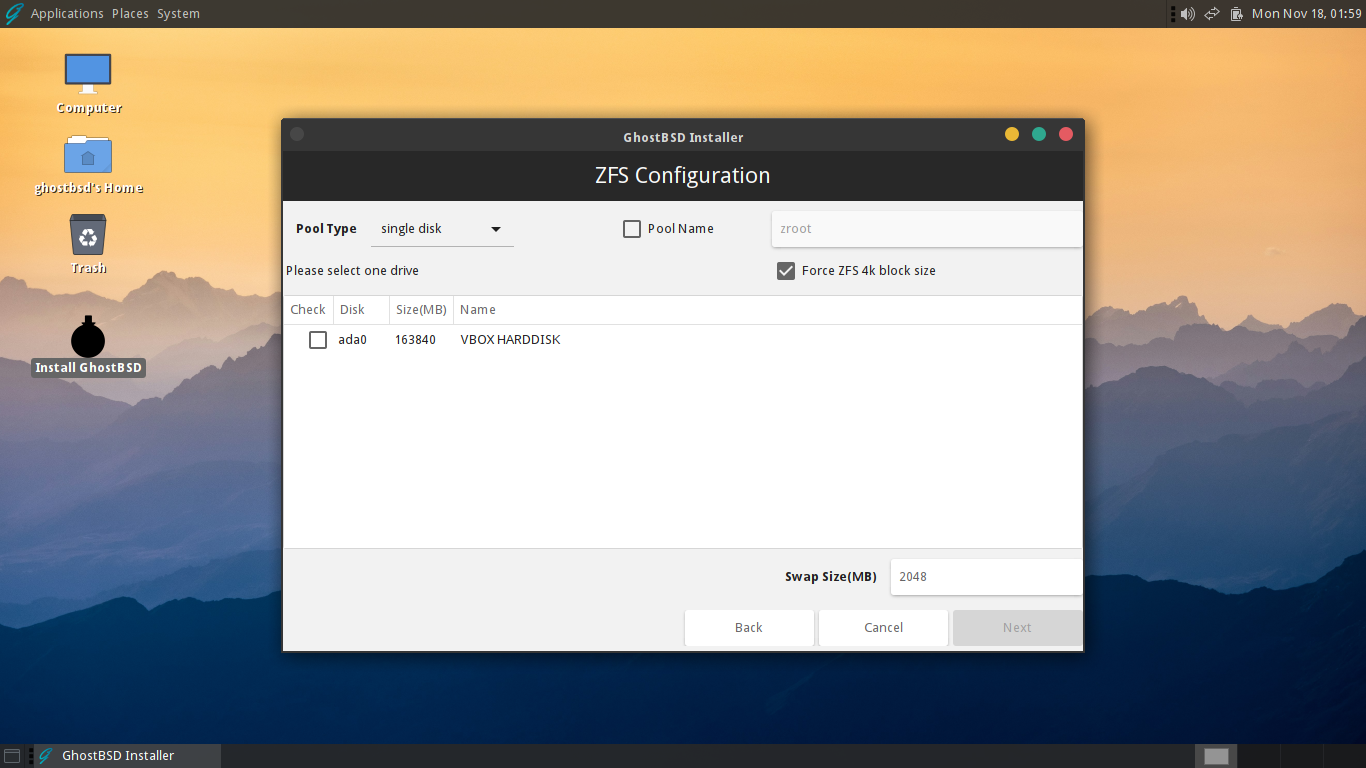Image resolution: width=1366 pixels, height=768 pixels.
Task: Click the Cancel button
Action: tap(883, 628)
